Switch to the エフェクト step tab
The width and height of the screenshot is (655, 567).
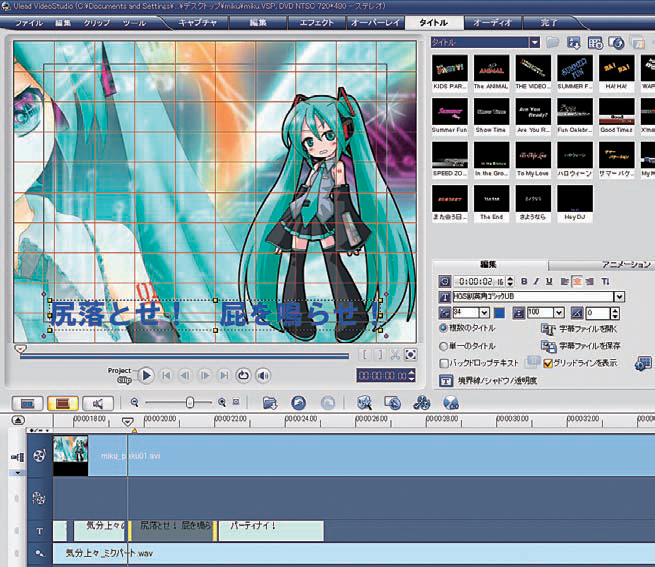317,23
